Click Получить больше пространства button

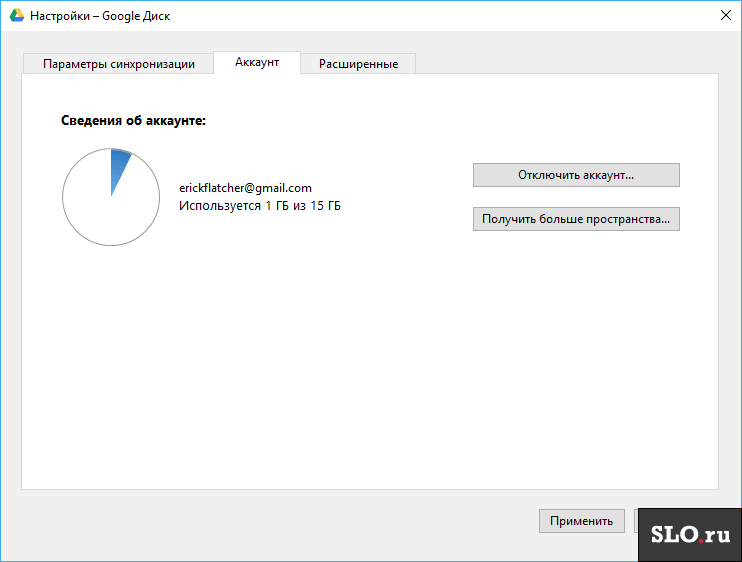click(x=576, y=219)
